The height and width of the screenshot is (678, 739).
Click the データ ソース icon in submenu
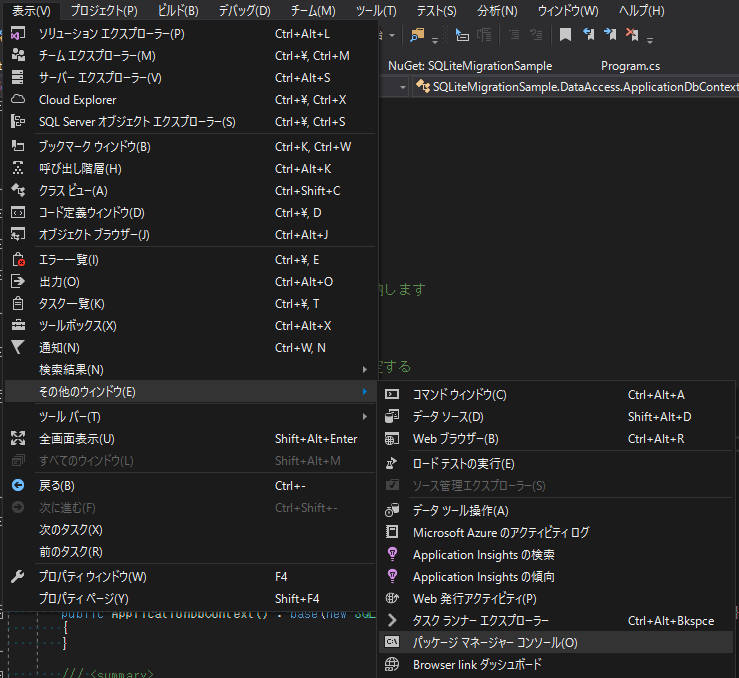pos(392,417)
